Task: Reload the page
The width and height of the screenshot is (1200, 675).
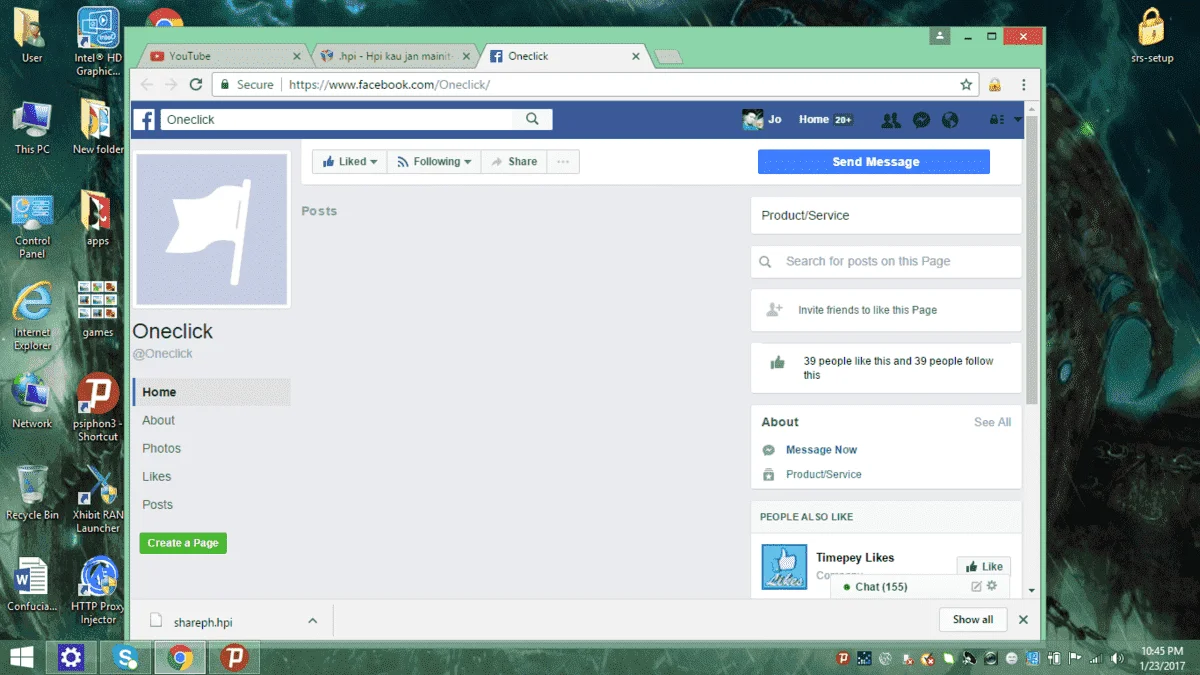Action: click(196, 85)
